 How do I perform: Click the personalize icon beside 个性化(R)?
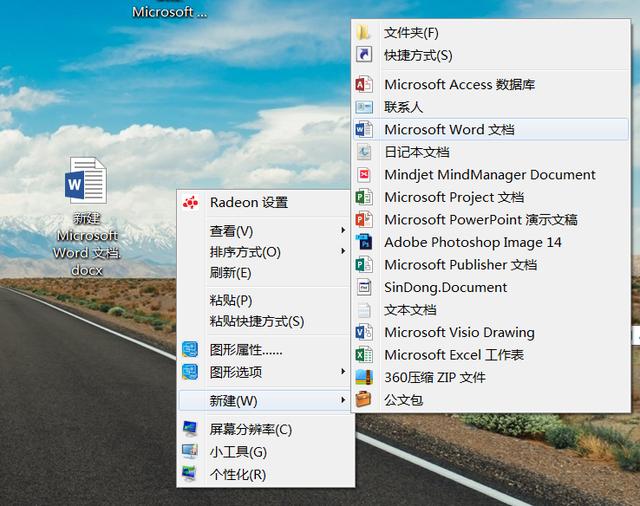pos(189,474)
